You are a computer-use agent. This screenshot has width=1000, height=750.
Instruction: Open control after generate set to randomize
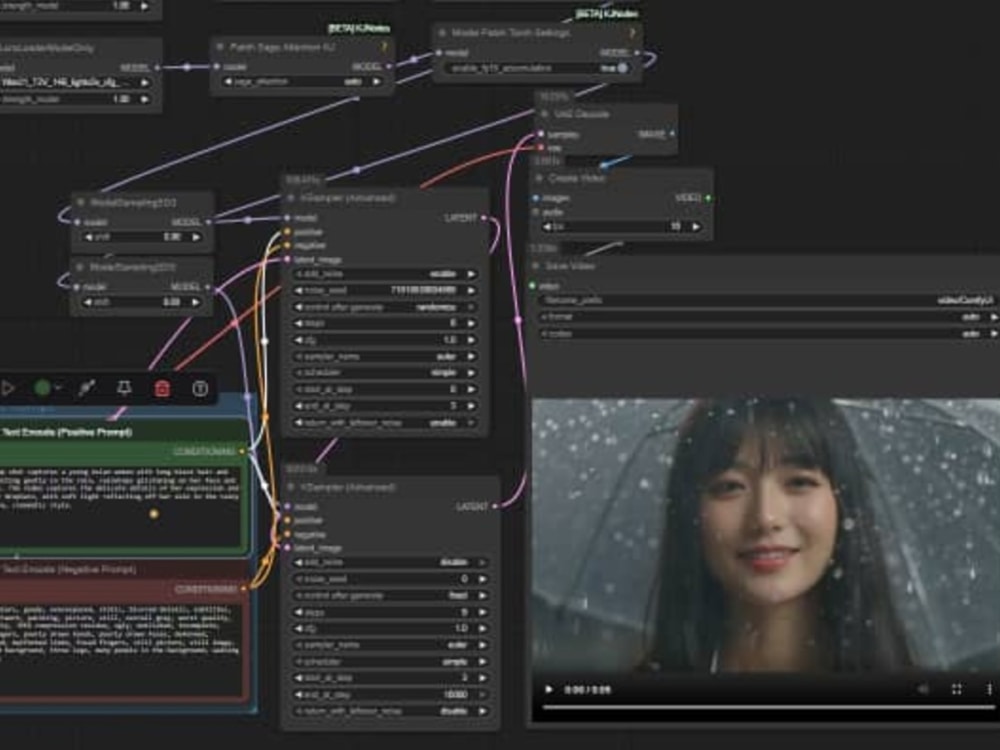click(x=385, y=307)
